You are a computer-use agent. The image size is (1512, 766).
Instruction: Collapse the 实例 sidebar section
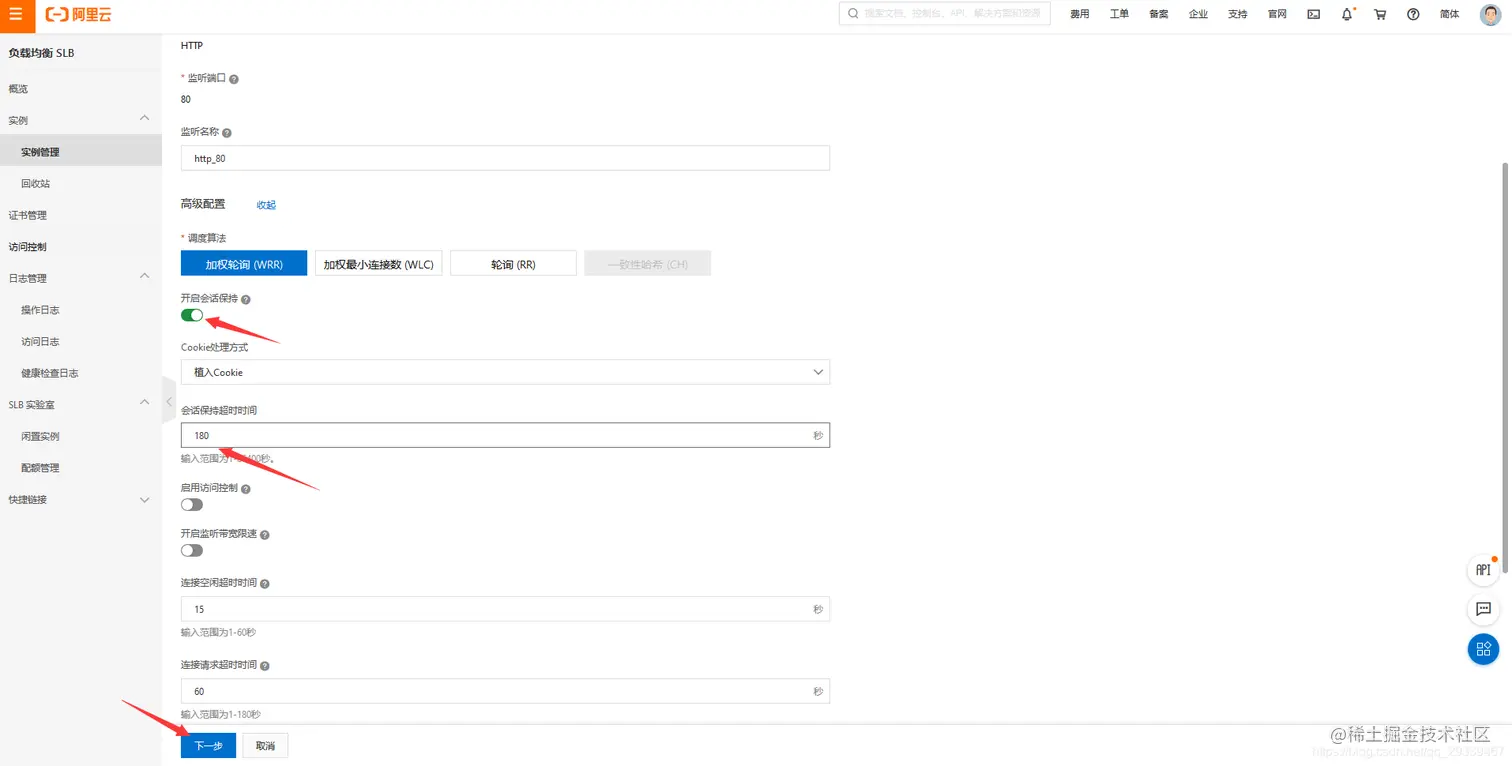(144, 119)
